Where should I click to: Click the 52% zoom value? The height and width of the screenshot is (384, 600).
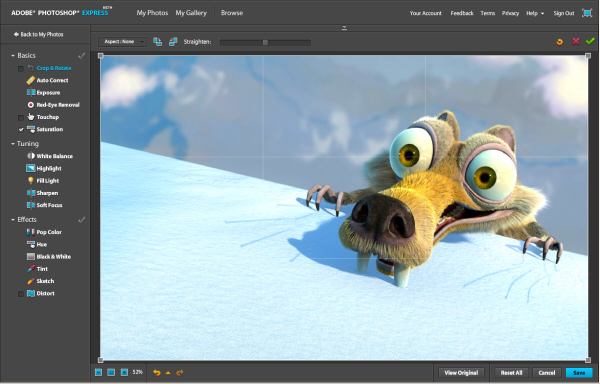tap(137, 372)
